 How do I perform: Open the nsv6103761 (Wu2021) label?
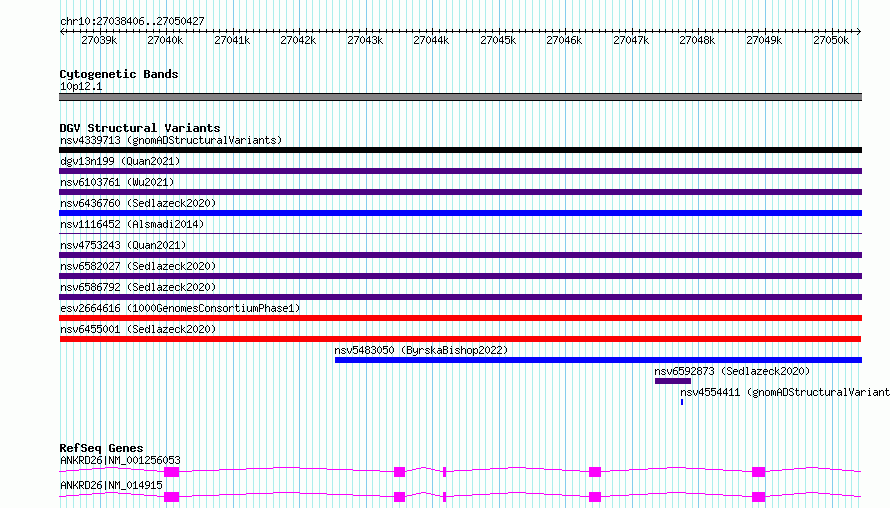[117, 182]
